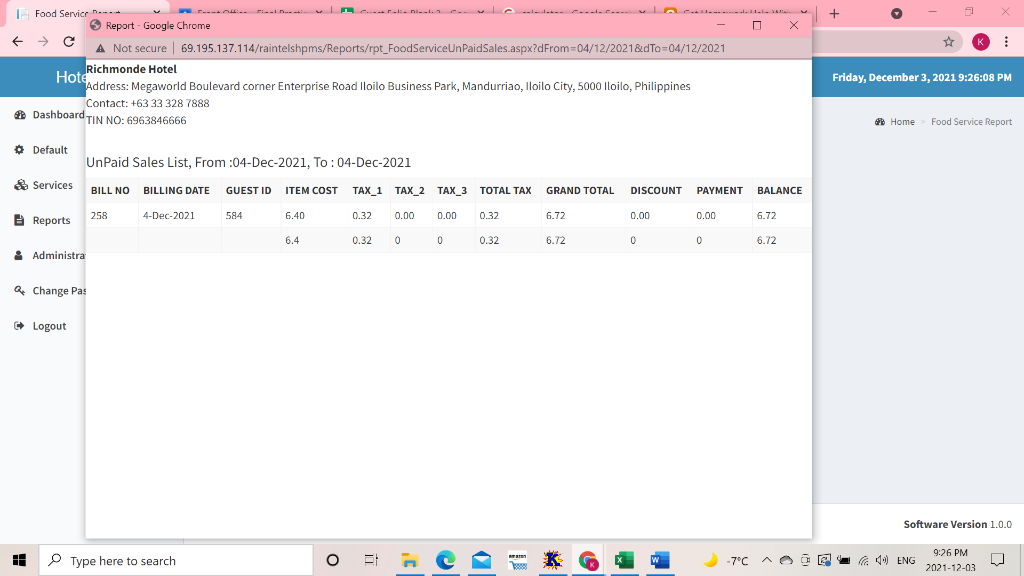Open Change Password via the key icon
The height and width of the screenshot is (576, 1024).
coord(18,290)
